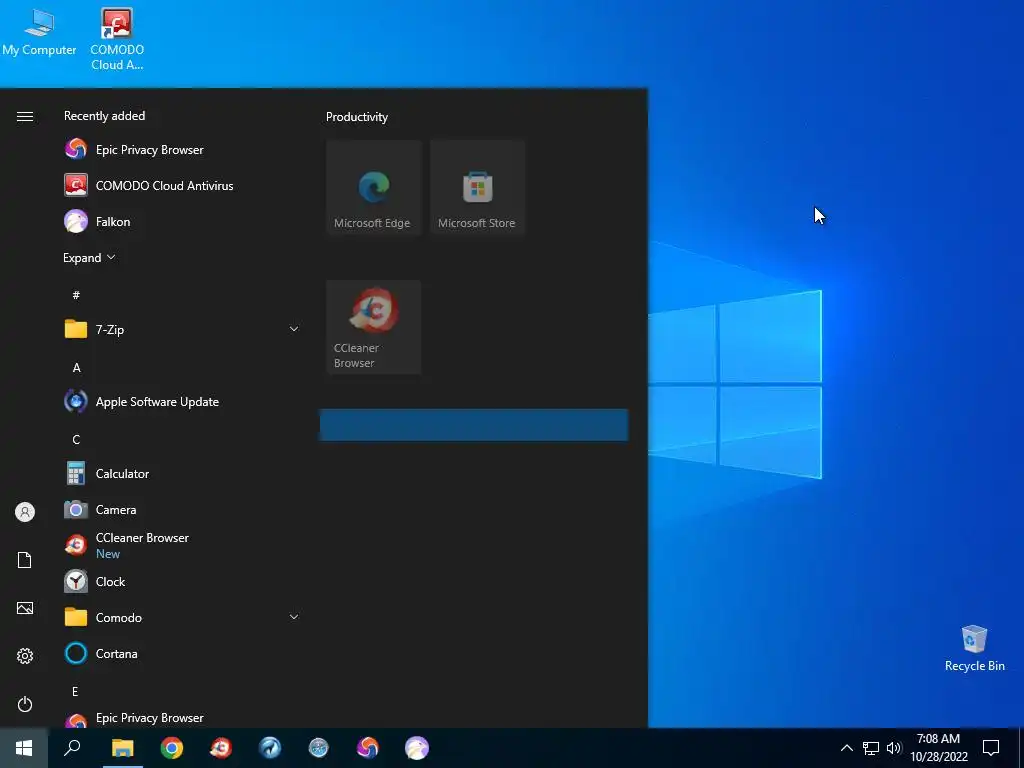
Task: Expand the Recently added list
Action: 89,258
